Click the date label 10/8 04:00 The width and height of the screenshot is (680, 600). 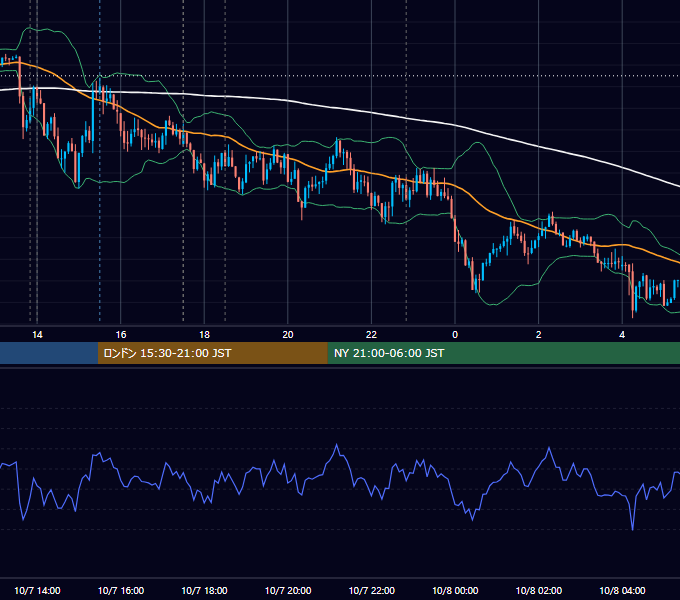coord(622,590)
